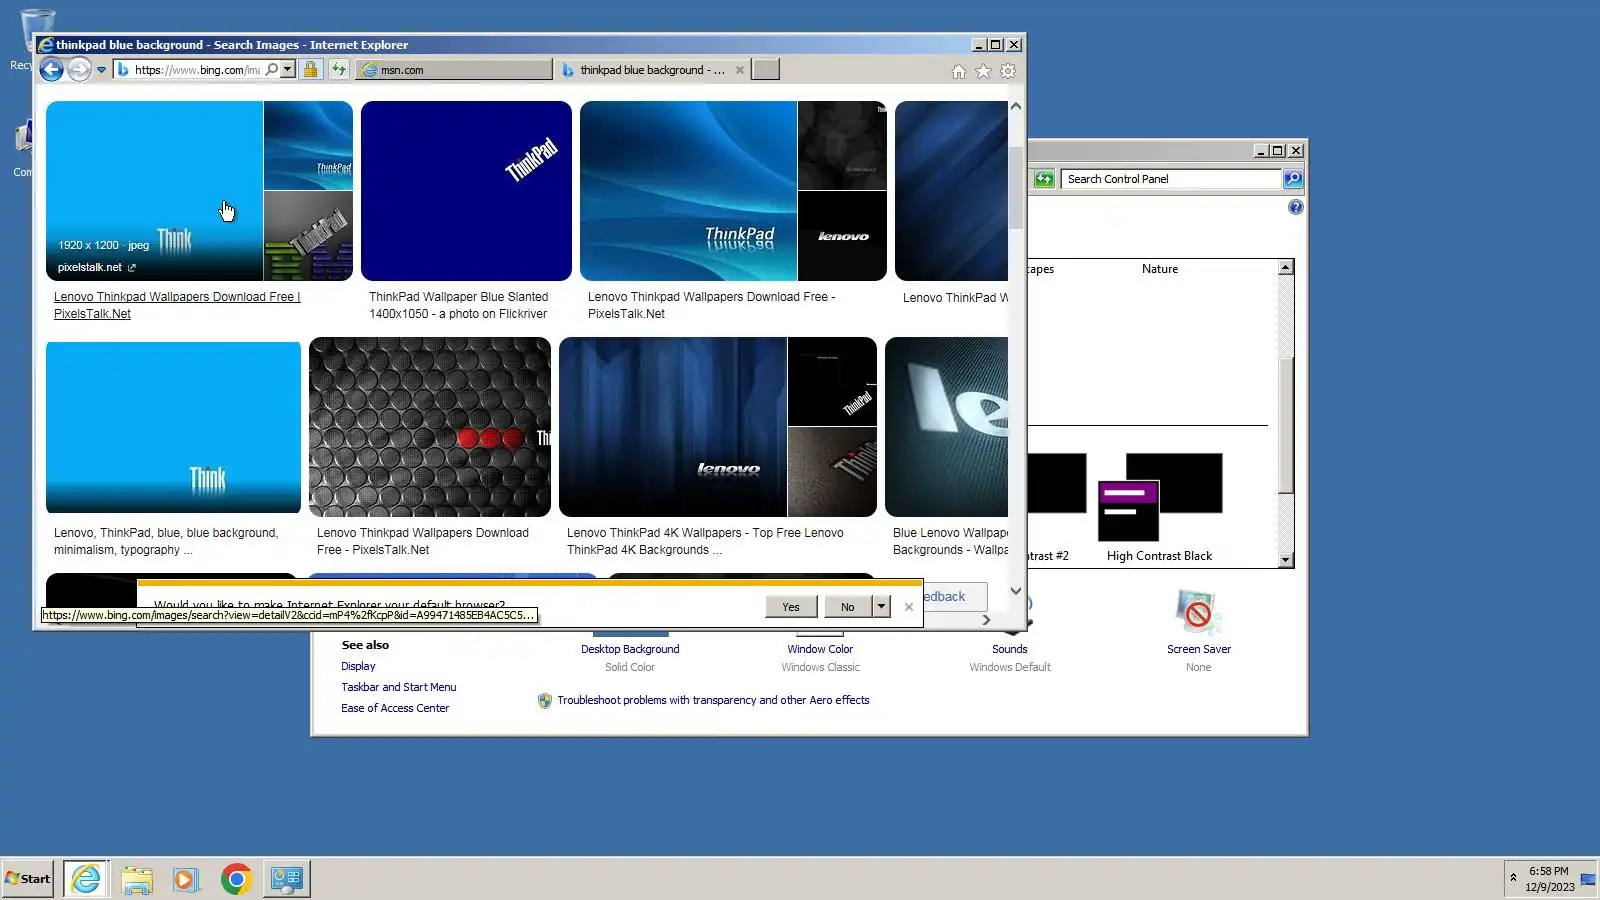Open the Start menu
The height and width of the screenshot is (900, 1600).
28,879
